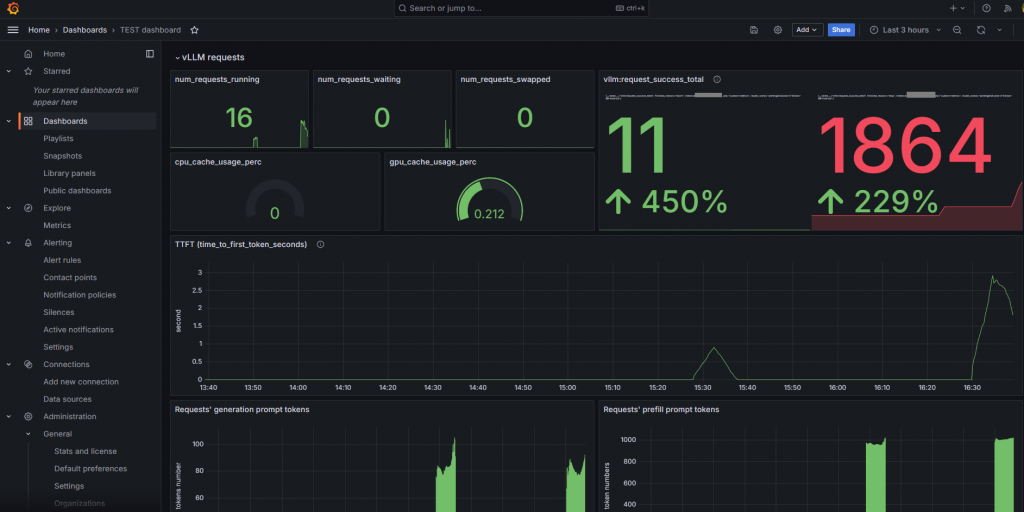Star the TEST dashboard
The height and width of the screenshot is (512, 1024).
(195, 30)
